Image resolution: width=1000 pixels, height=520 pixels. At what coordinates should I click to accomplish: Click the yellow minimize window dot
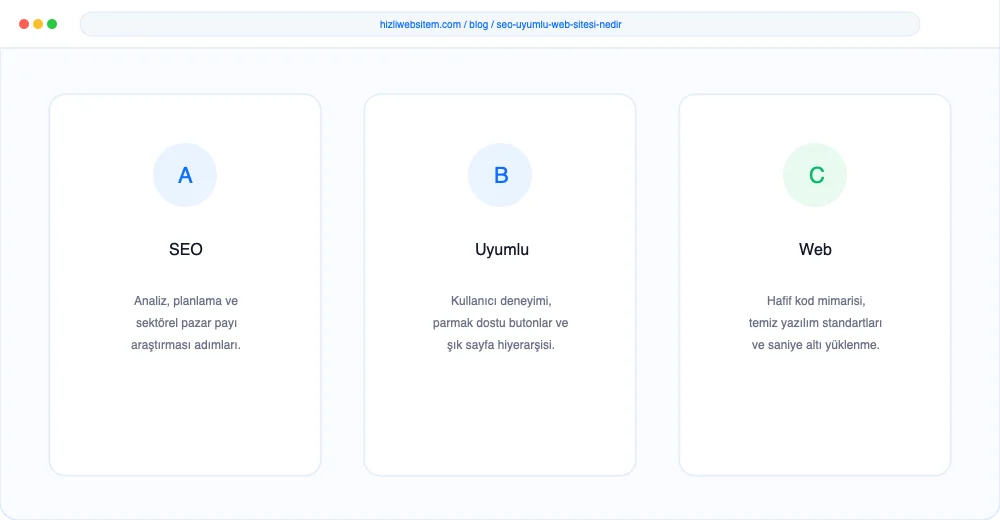click(38, 24)
